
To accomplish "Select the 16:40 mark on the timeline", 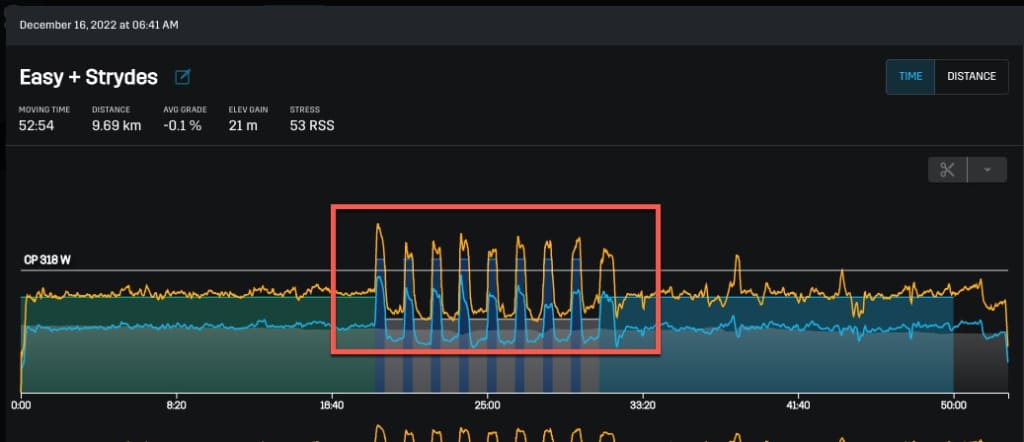I will click(x=332, y=406).
